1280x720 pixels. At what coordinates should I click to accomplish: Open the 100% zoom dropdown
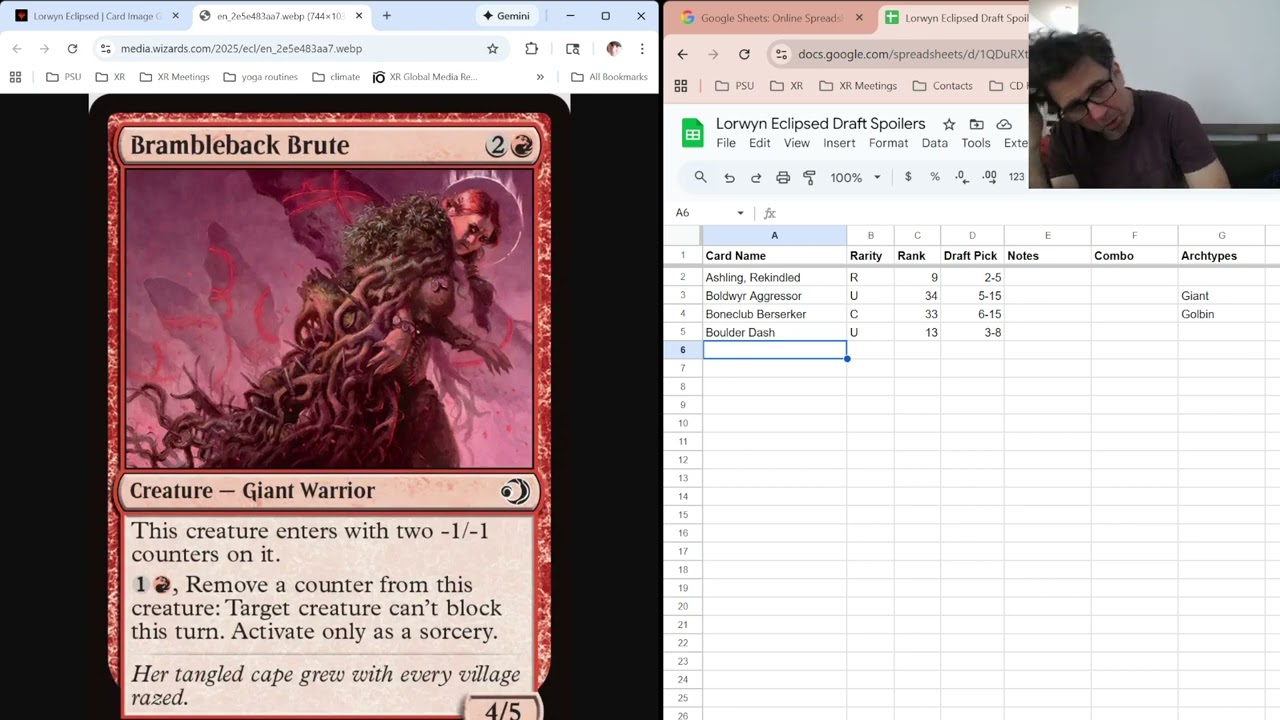point(855,177)
